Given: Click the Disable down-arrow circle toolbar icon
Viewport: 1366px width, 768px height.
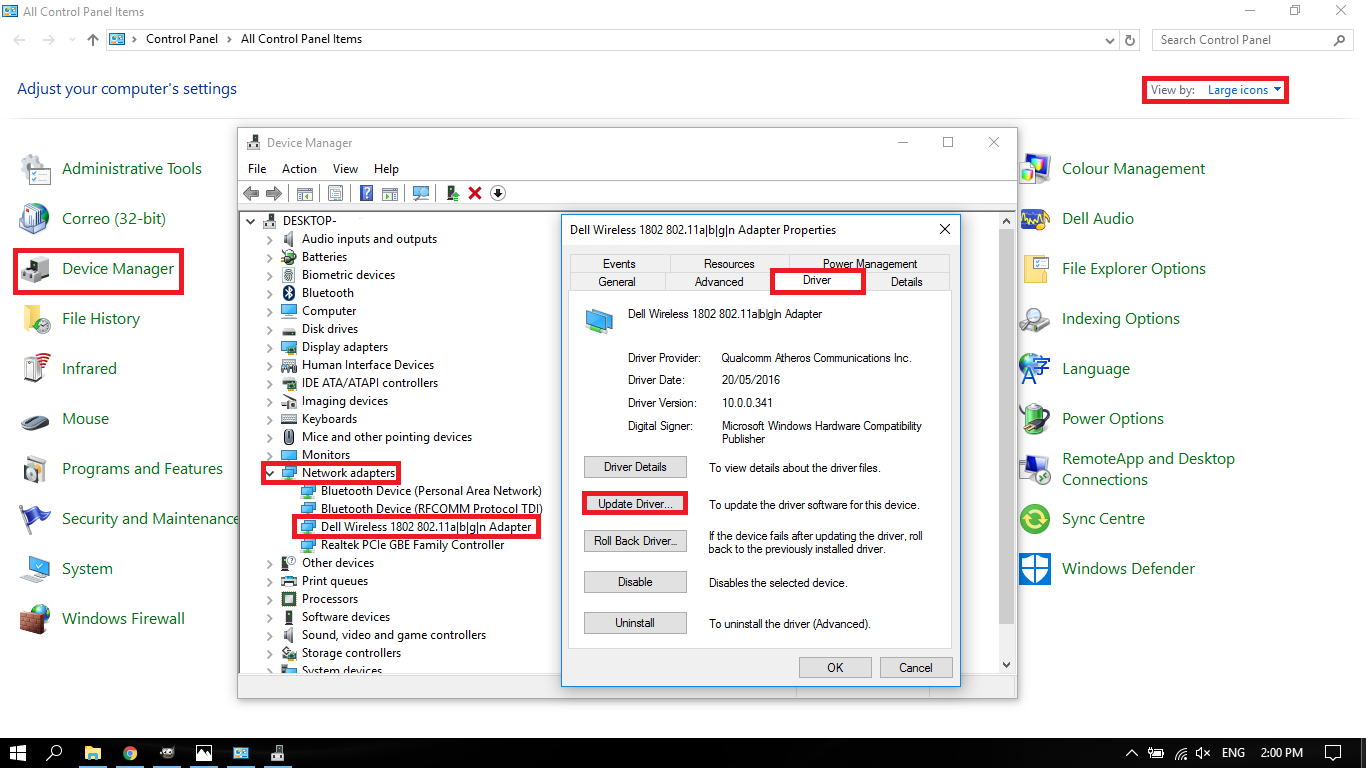Looking at the screenshot, I should pyautogui.click(x=498, y=193).
